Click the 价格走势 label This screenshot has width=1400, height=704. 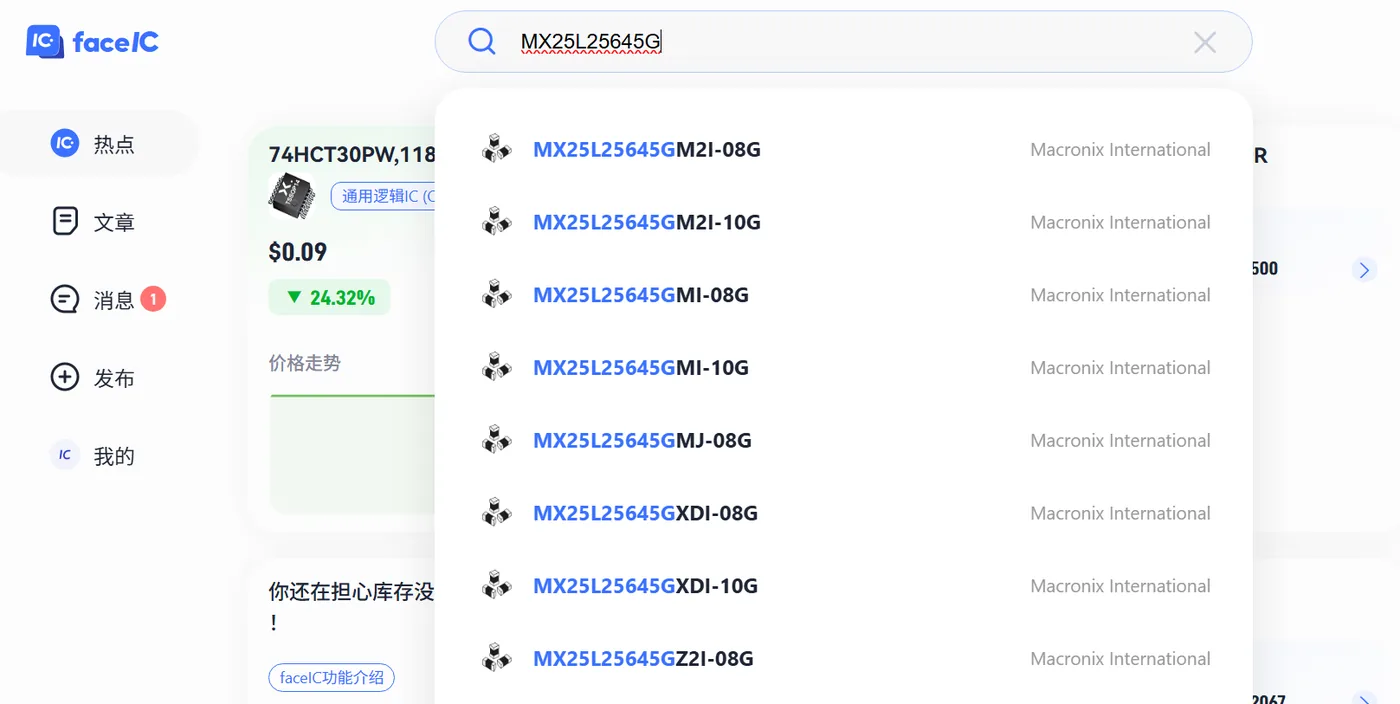[x=305, y=363]
